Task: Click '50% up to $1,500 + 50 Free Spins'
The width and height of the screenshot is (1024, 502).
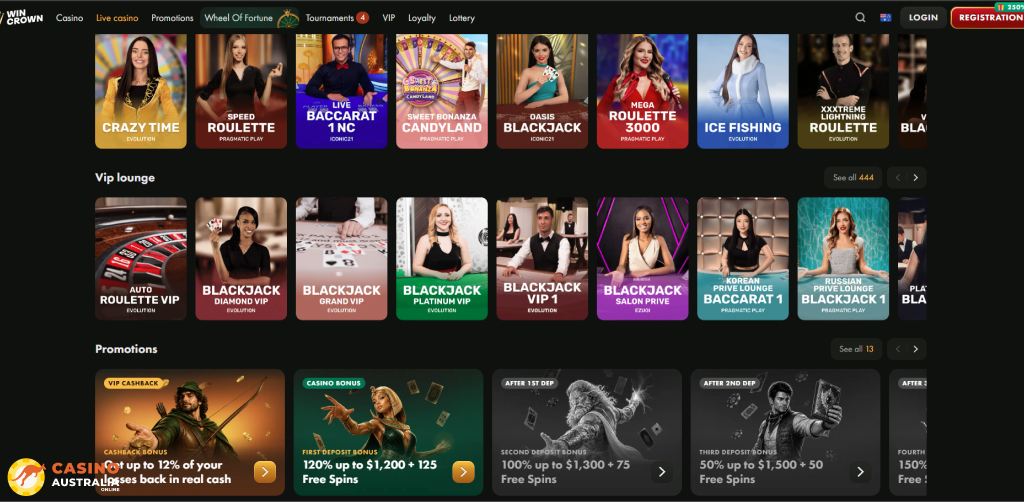Action: click(761, 472)
